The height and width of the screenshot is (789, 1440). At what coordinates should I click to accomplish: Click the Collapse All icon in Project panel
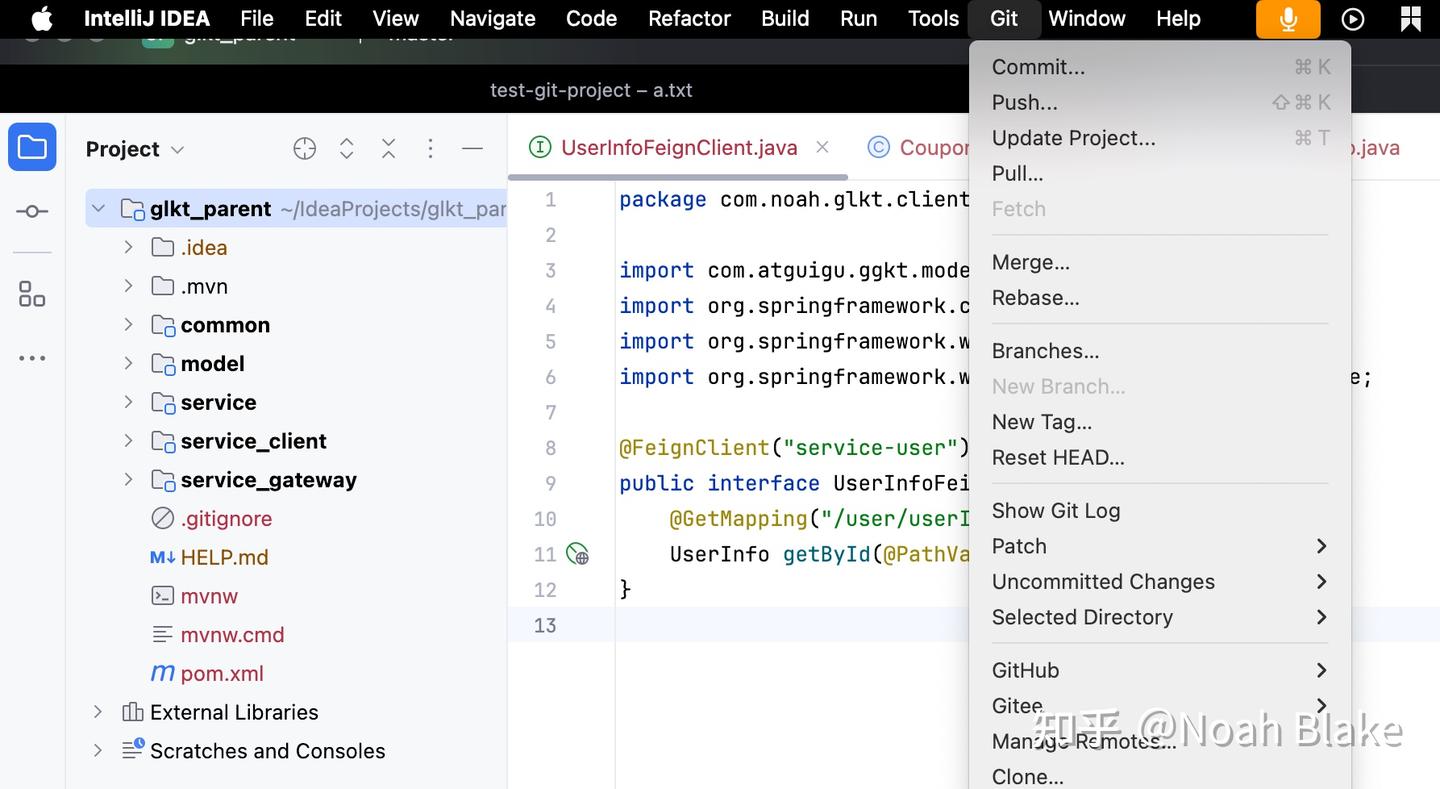coord(389,149)
